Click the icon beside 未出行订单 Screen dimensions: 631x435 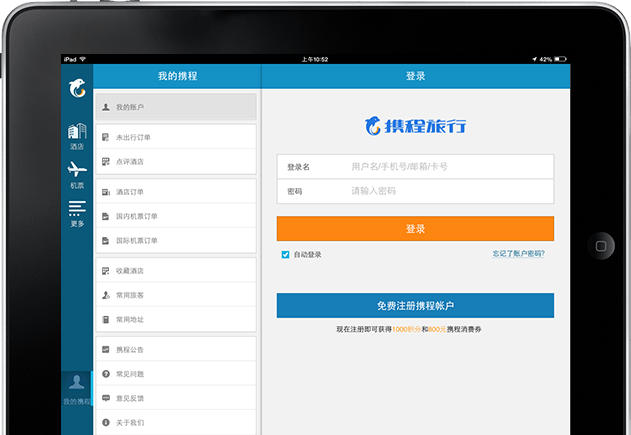coord(106,137)
